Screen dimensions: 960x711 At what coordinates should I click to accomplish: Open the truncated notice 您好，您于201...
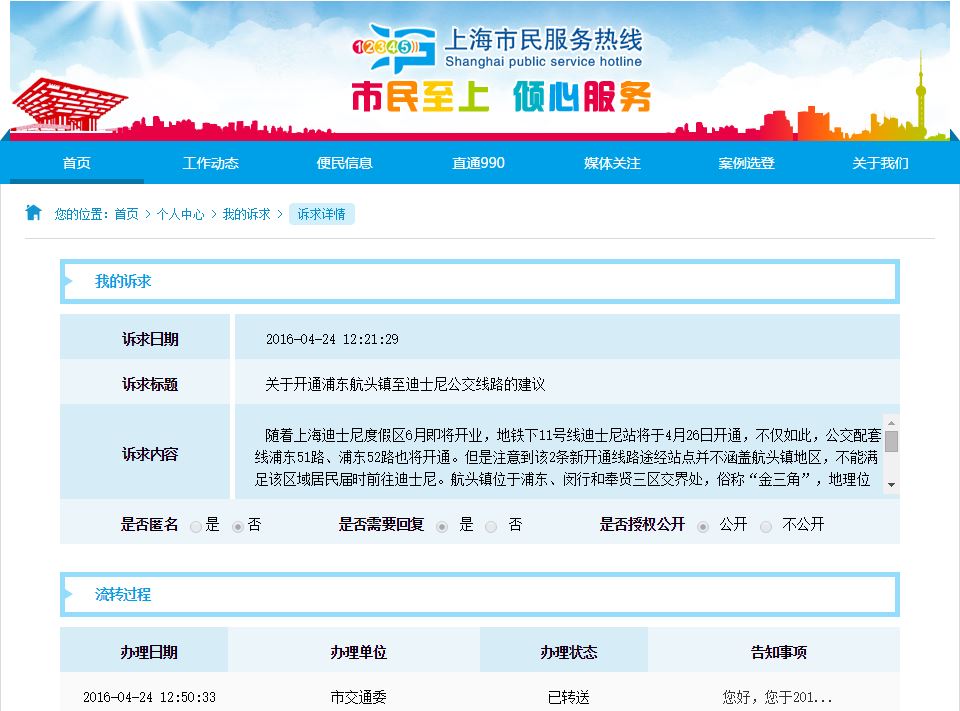[778, 697]
